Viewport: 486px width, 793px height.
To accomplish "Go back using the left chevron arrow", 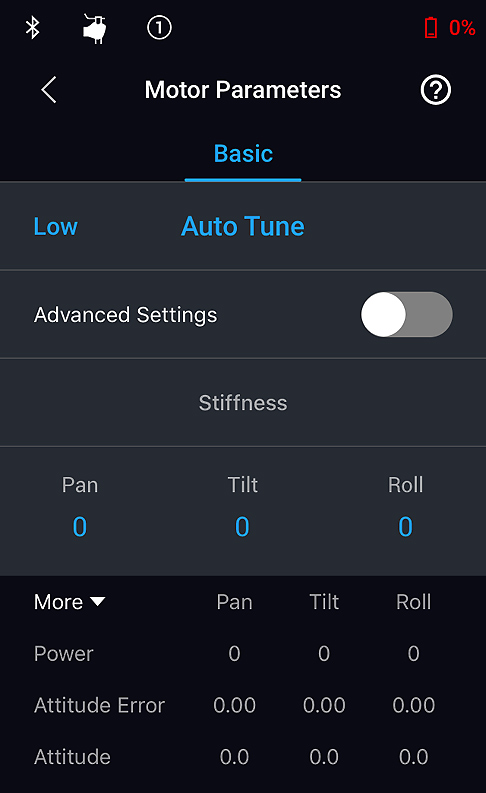I will pos(49,90).
